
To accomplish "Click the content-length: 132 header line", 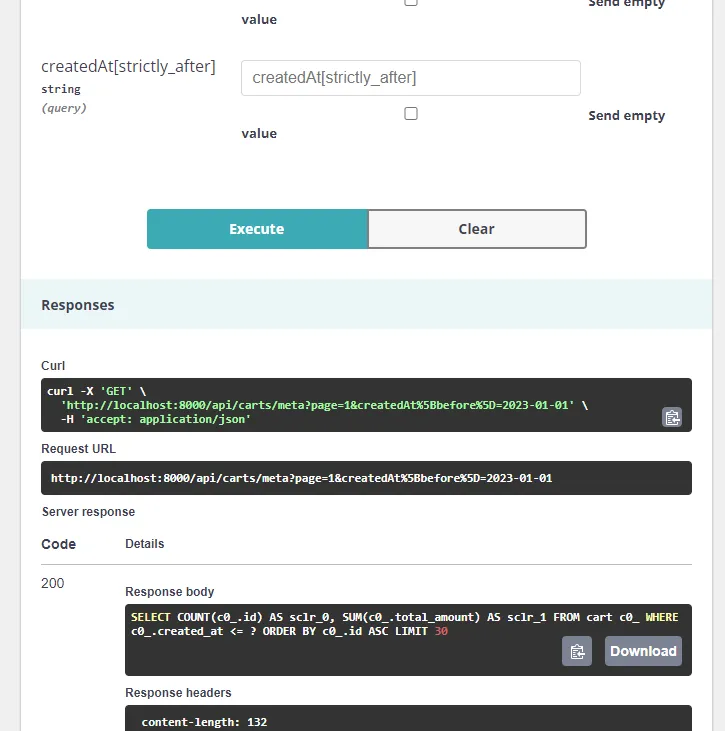I will pyautogui.click(x=204, y=722).
